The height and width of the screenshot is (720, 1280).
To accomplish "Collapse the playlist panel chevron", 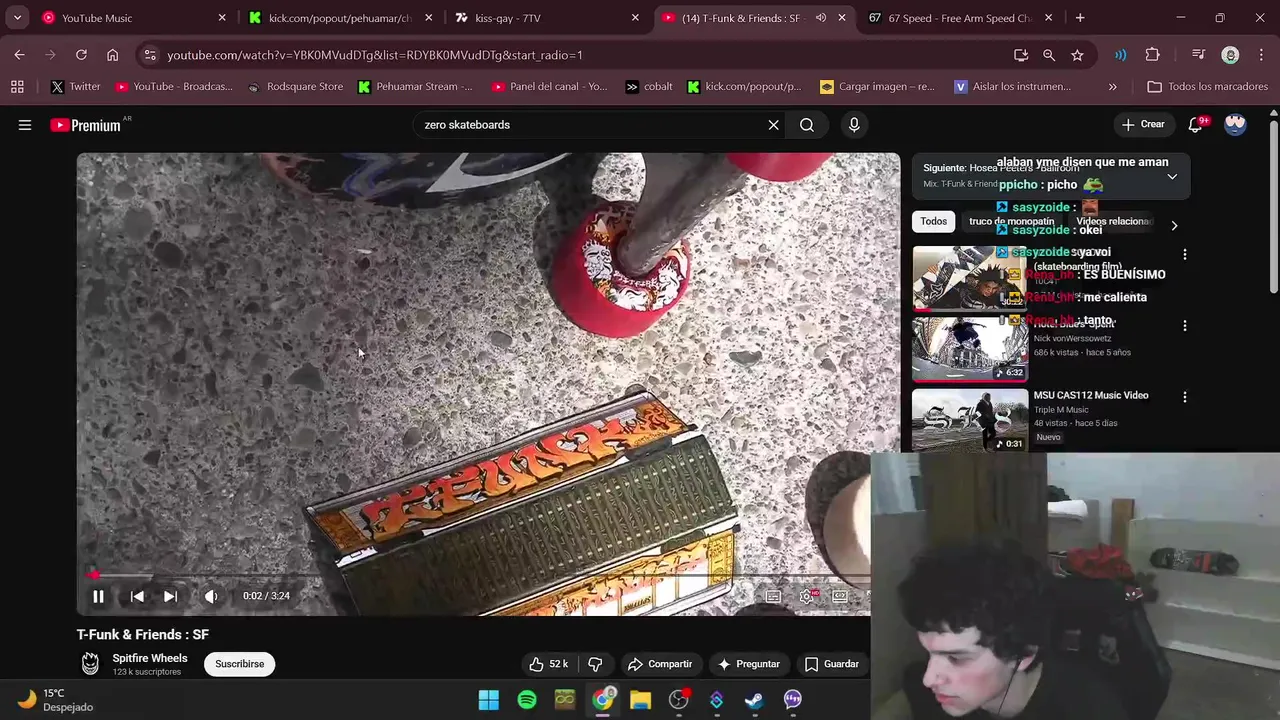I will pos(1172,177).
